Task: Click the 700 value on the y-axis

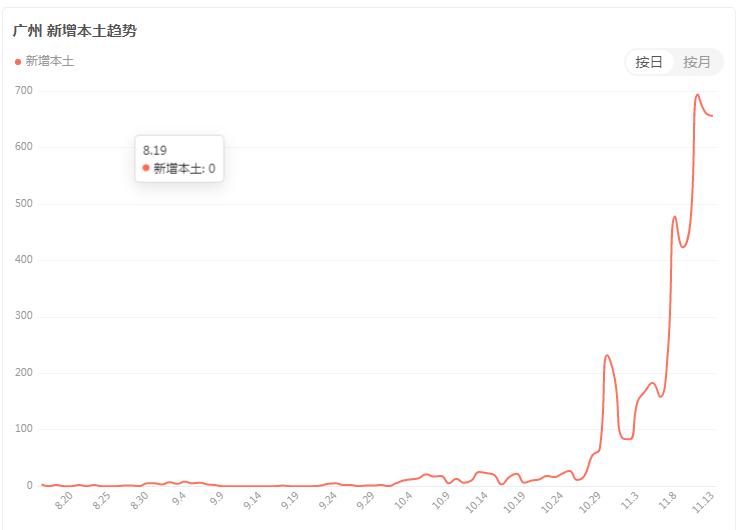Action: (24, 91)
